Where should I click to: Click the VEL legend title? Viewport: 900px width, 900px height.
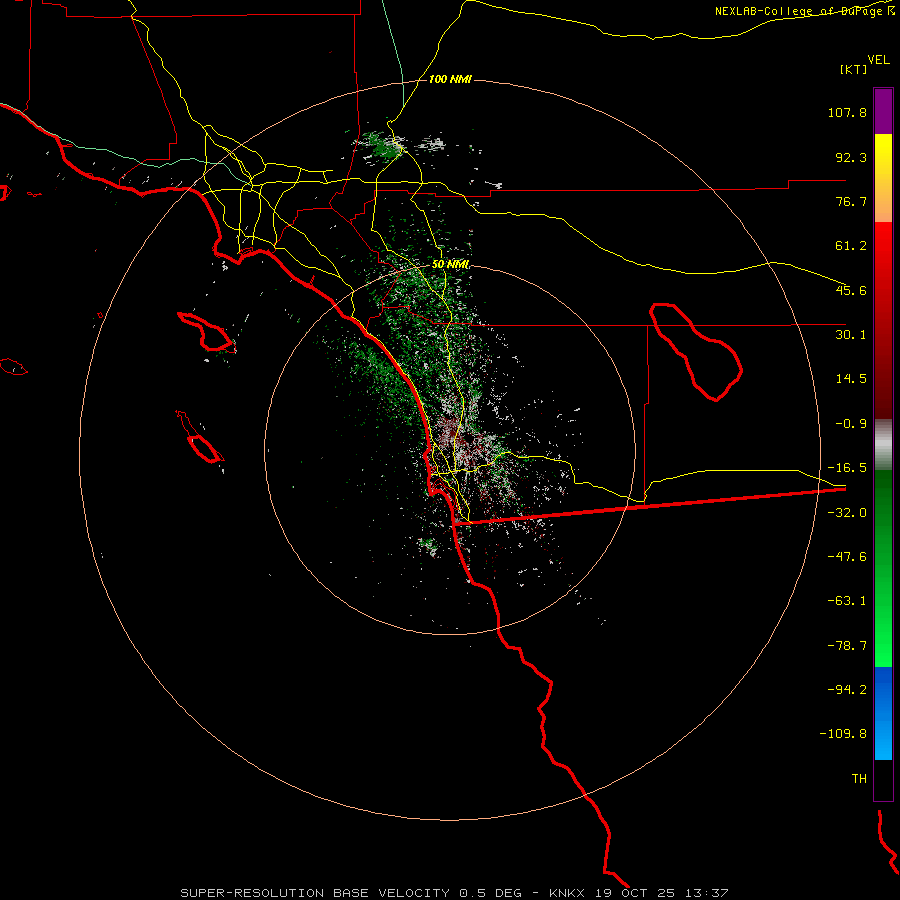878,60
